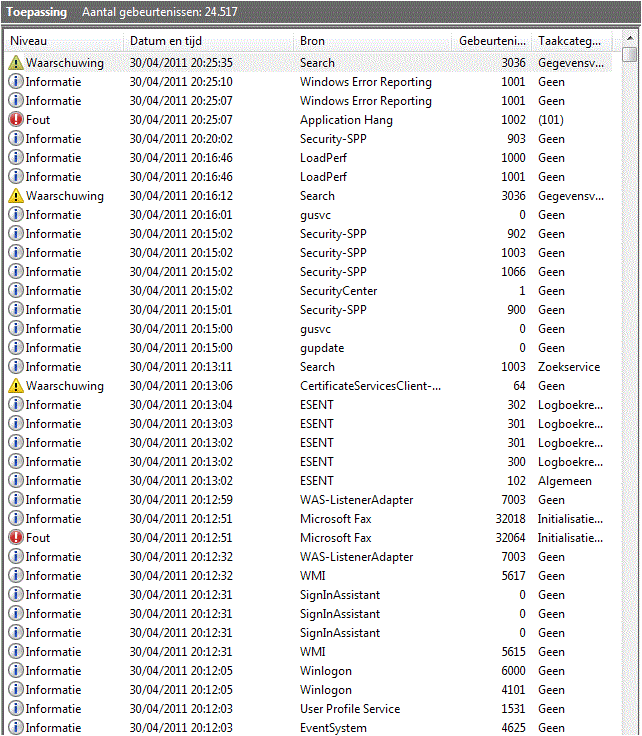The height and width of the screenshot is (736, 642).
Task: Sort by Datum en tijd column header
Action: point(208,41)
